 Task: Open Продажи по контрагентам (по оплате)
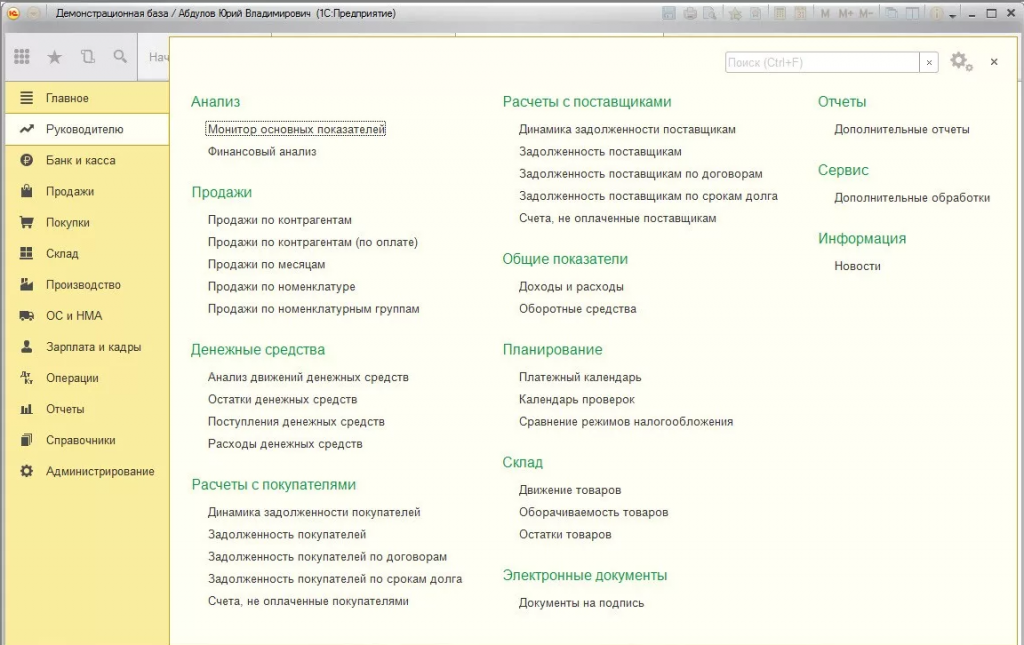tap(313, 242)
